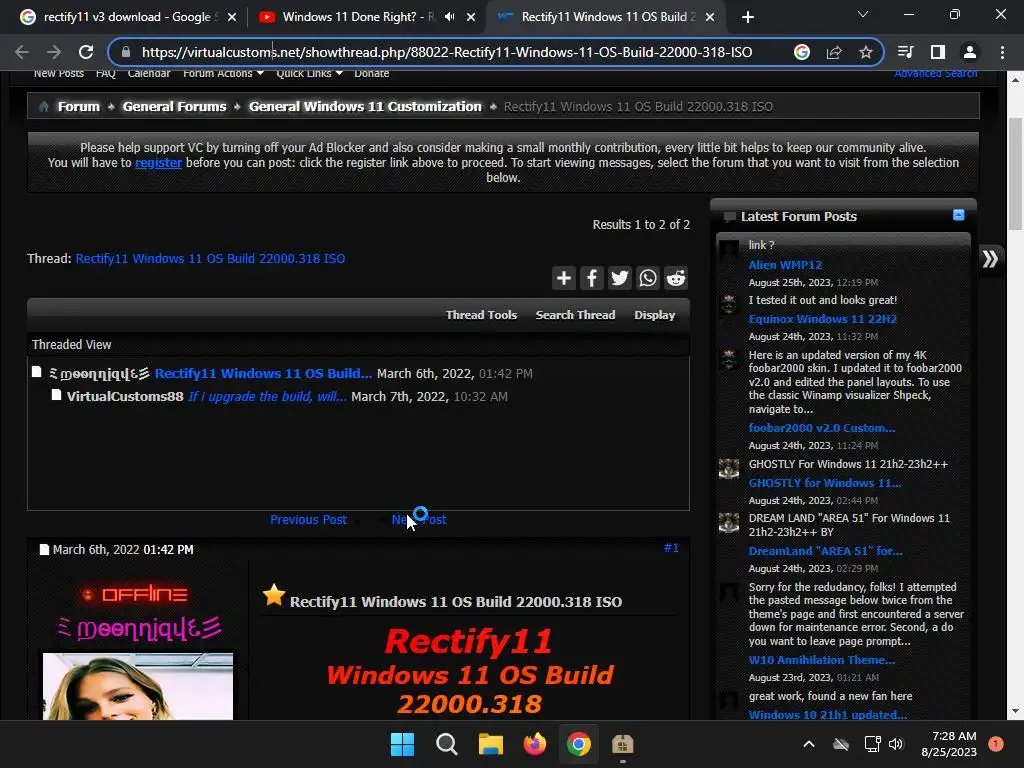Reload the page
Image resolution: width=1024 pixels, height=768 pixels.
click(86, 52)
